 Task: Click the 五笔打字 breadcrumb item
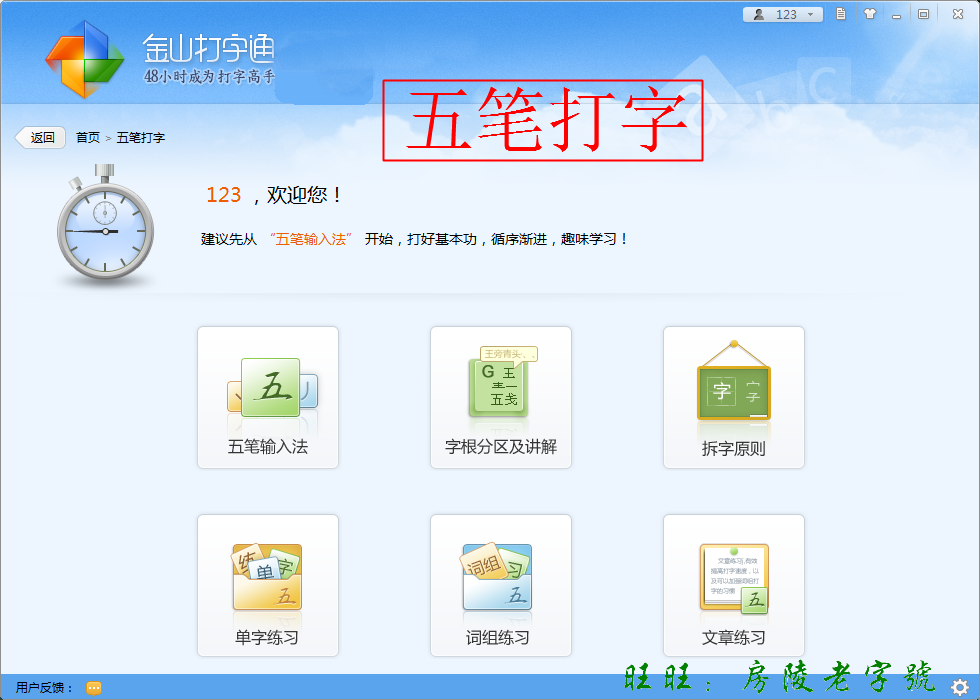pos(141,138)
